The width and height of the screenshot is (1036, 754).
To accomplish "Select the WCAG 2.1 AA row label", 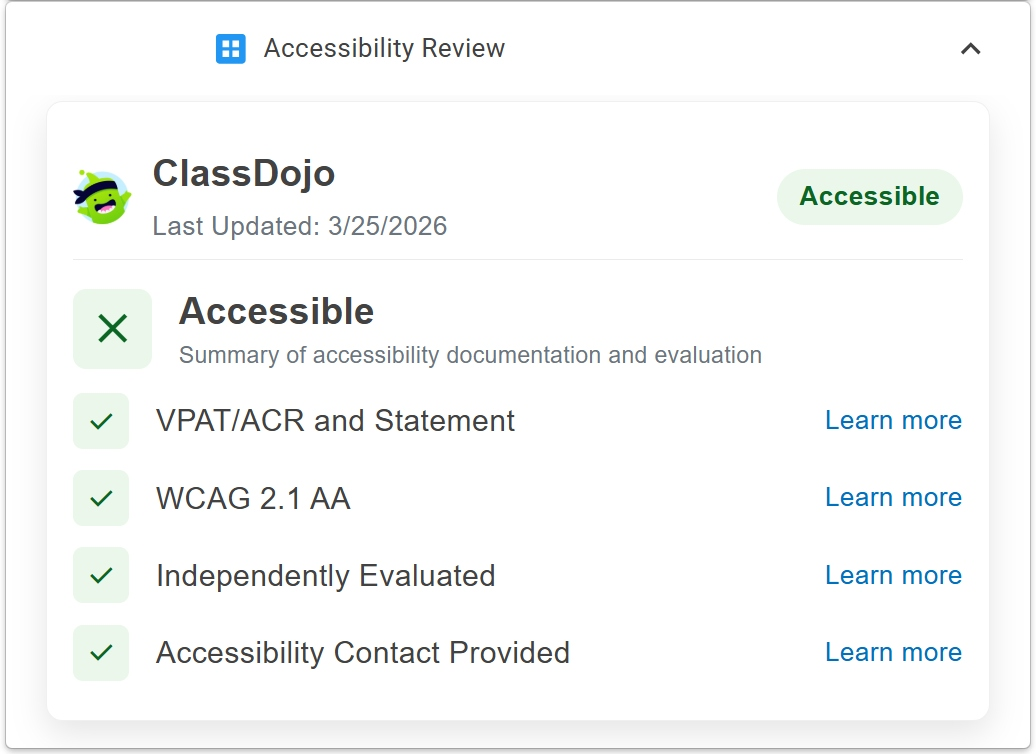I will (253, 498).
